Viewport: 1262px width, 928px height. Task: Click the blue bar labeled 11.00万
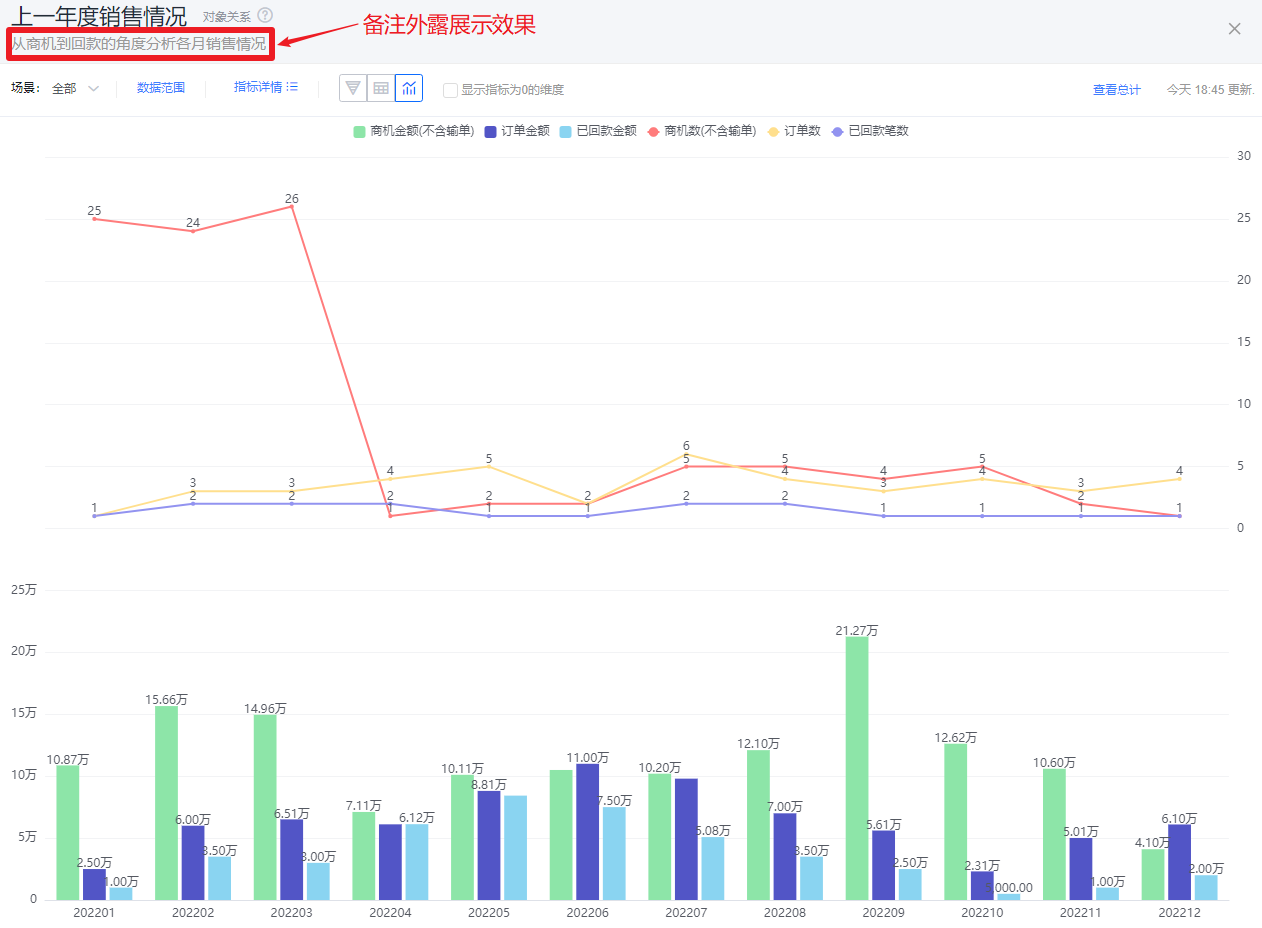(587, 832)
